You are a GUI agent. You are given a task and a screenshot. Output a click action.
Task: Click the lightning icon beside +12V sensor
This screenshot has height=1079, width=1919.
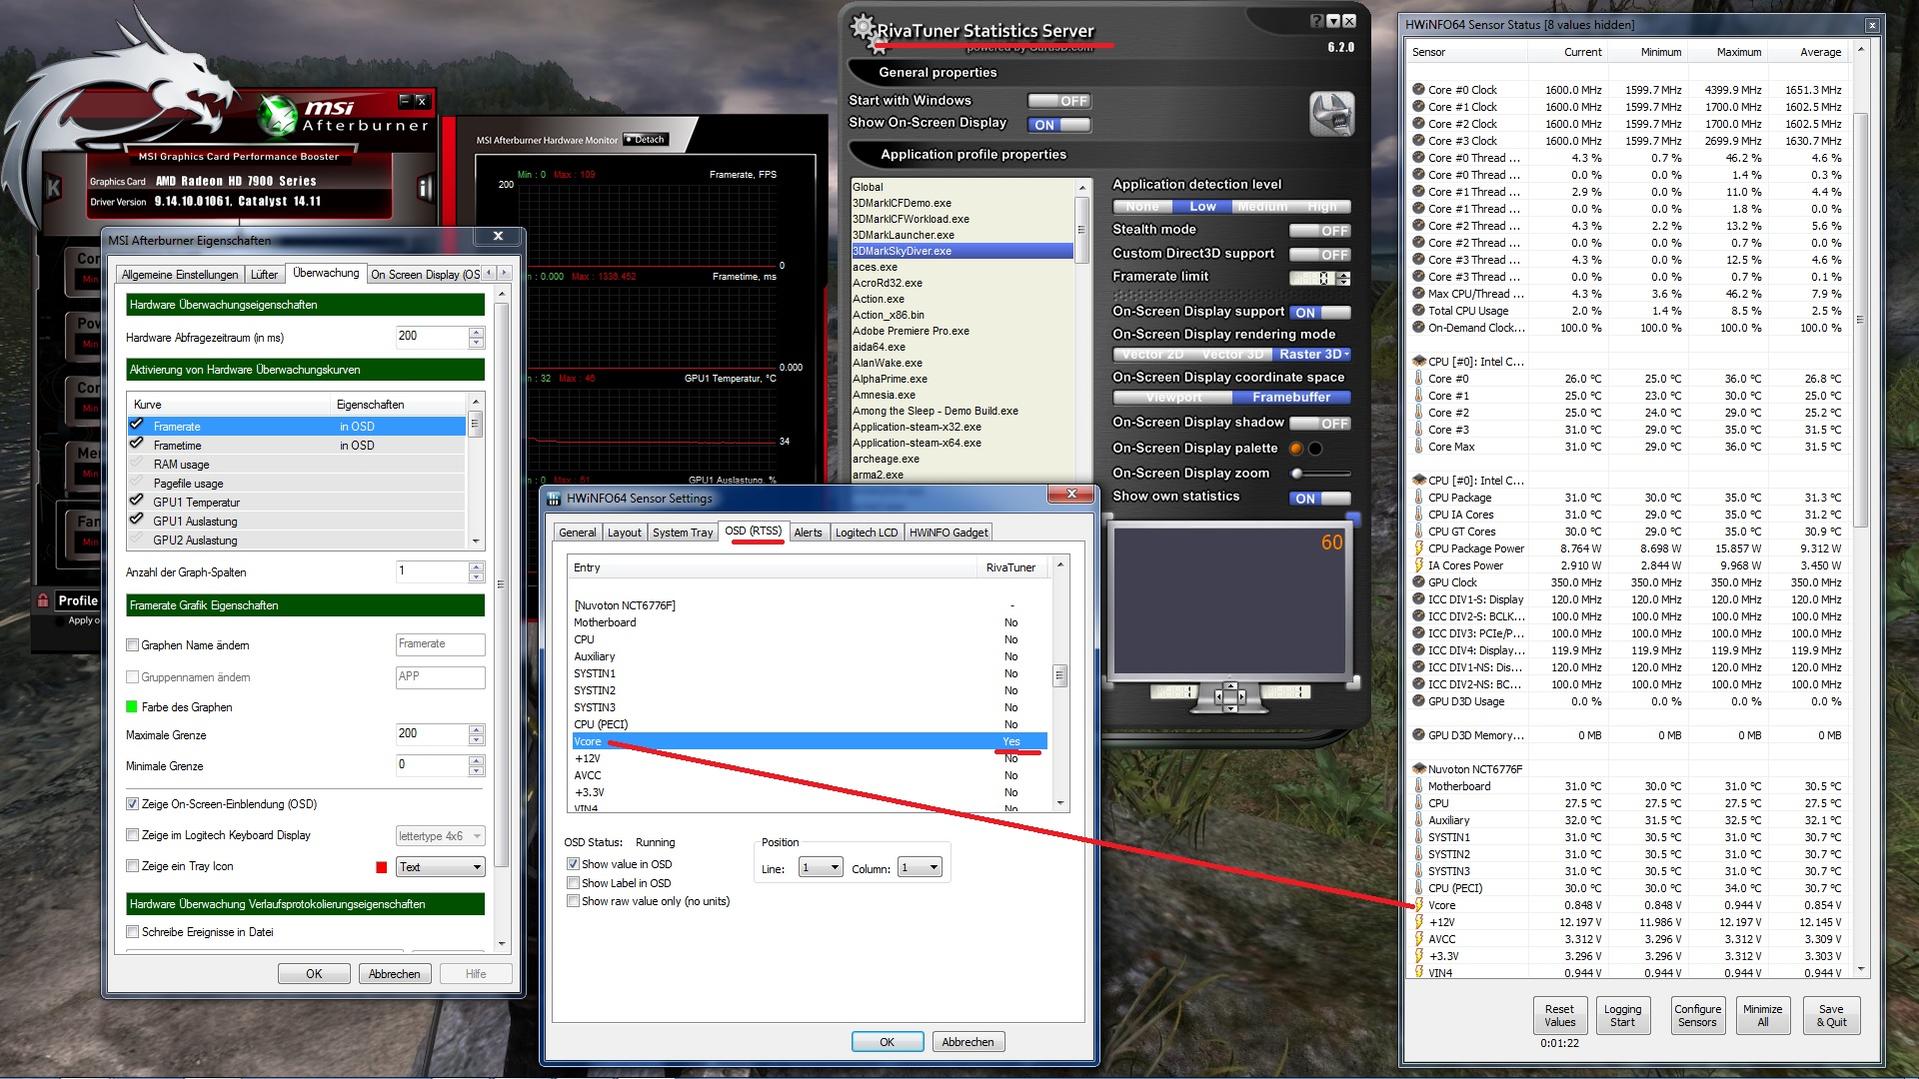[1418, 922]
